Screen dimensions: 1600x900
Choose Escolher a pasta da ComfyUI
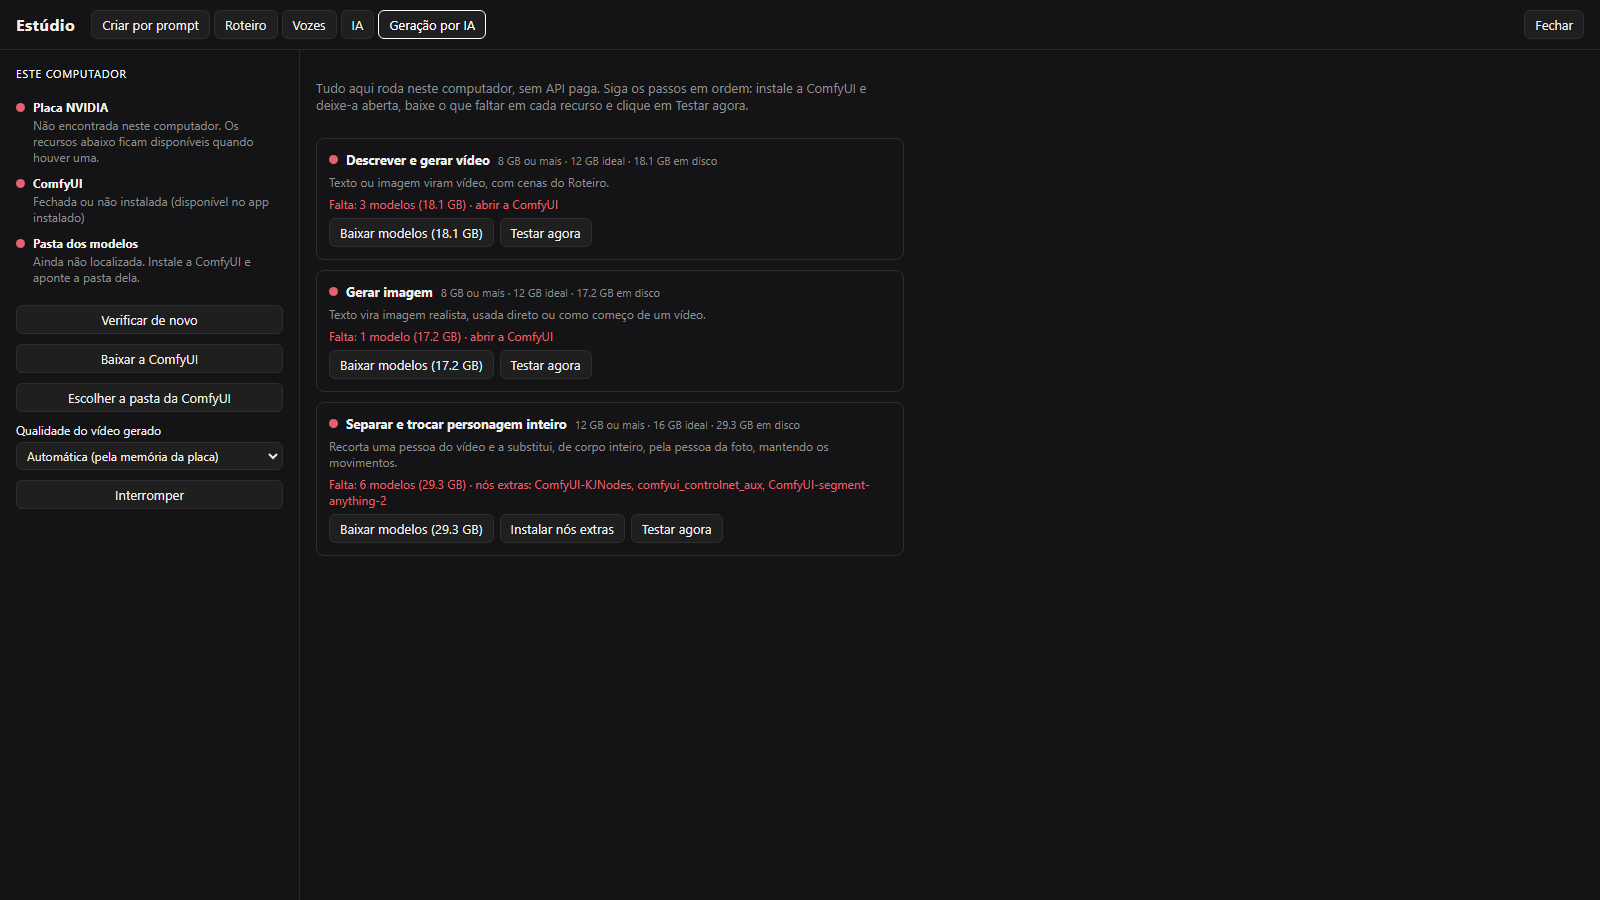149,398
